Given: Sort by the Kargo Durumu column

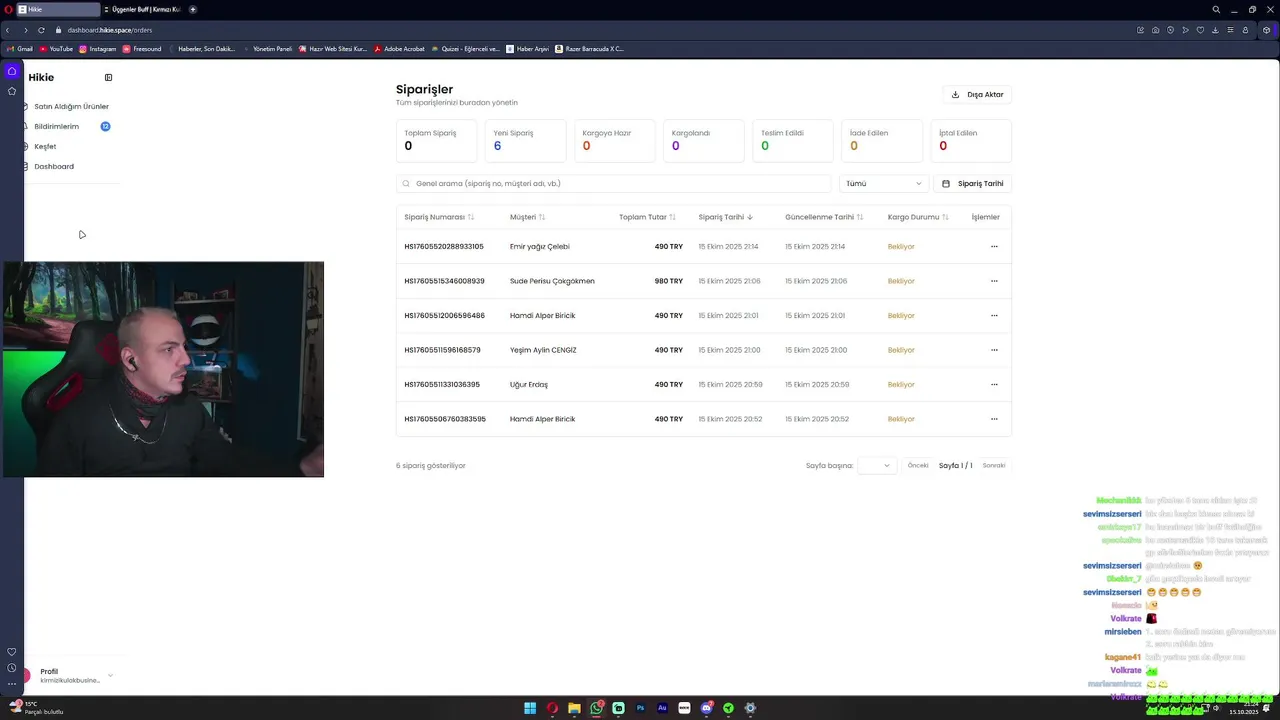Looking at the screenshot, I should (918, 217).
